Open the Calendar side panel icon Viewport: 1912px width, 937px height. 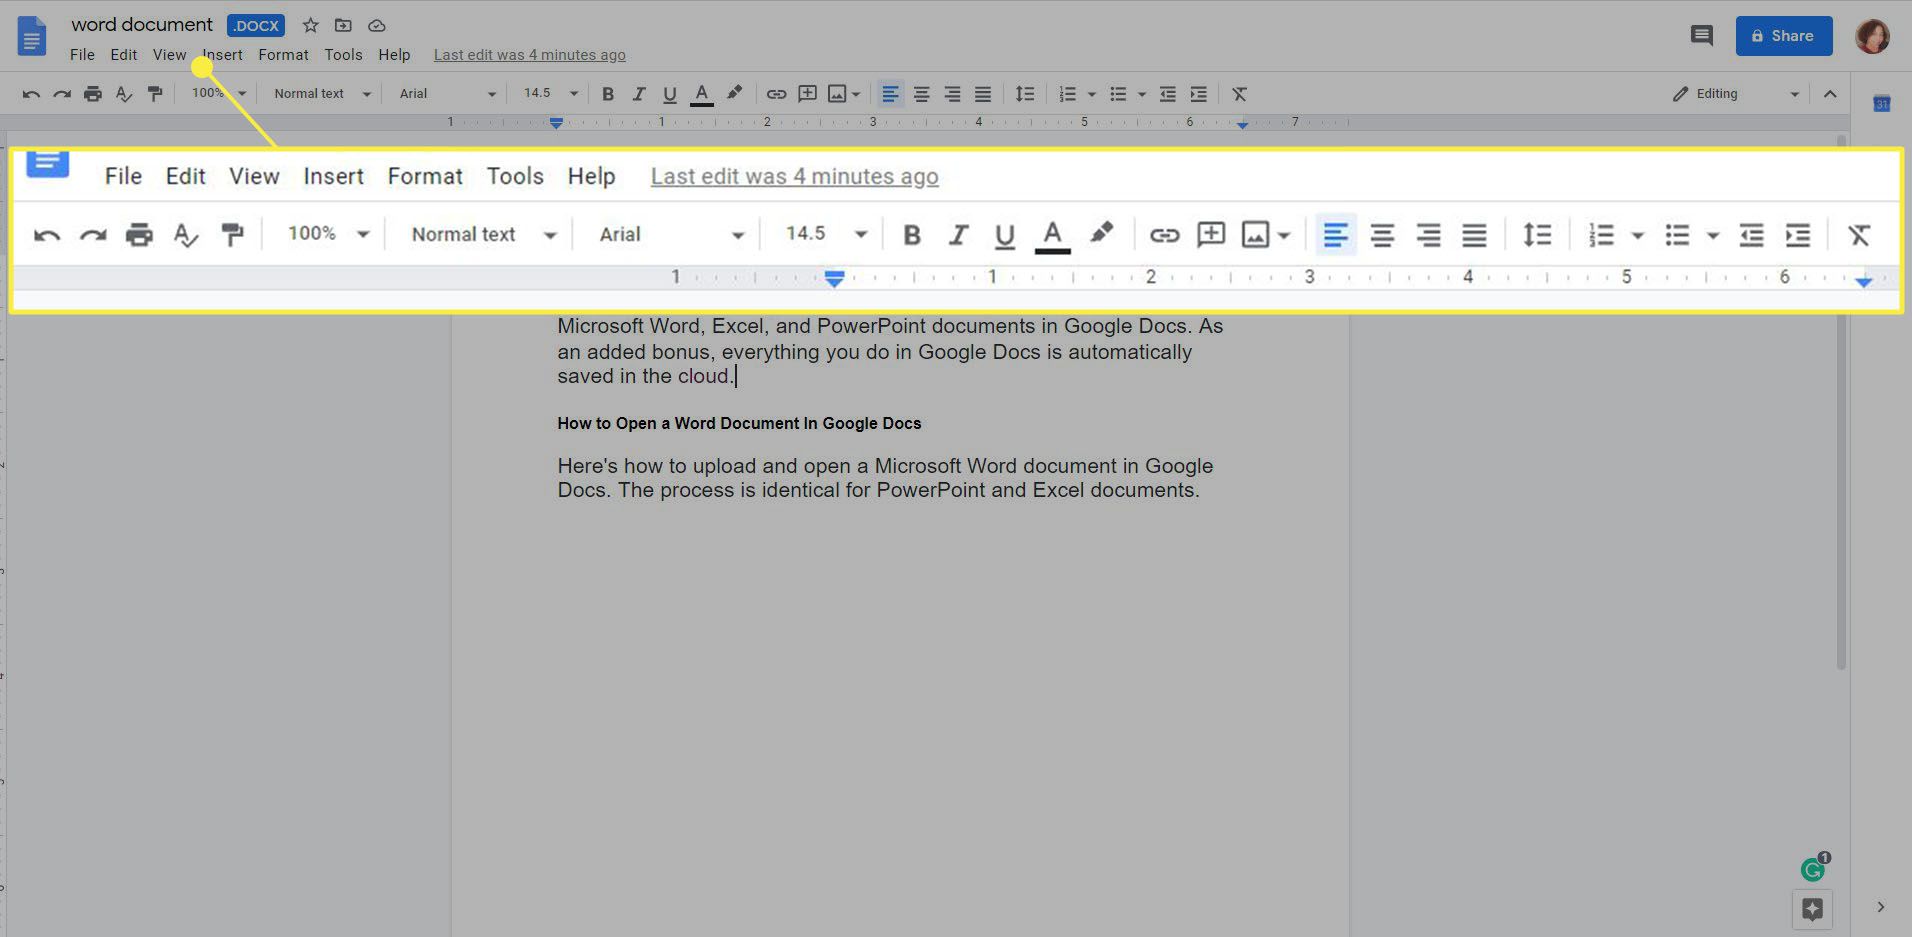pos(1881,104)
